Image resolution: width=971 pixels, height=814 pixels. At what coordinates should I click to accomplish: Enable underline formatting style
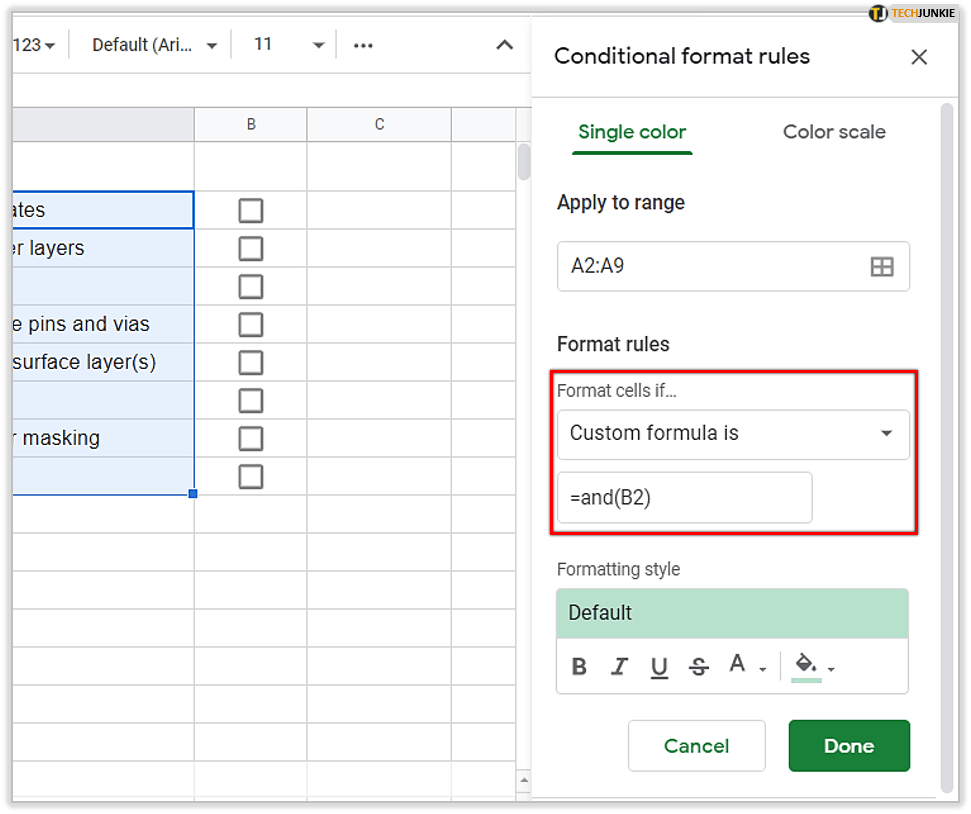[x=659, y=667]
